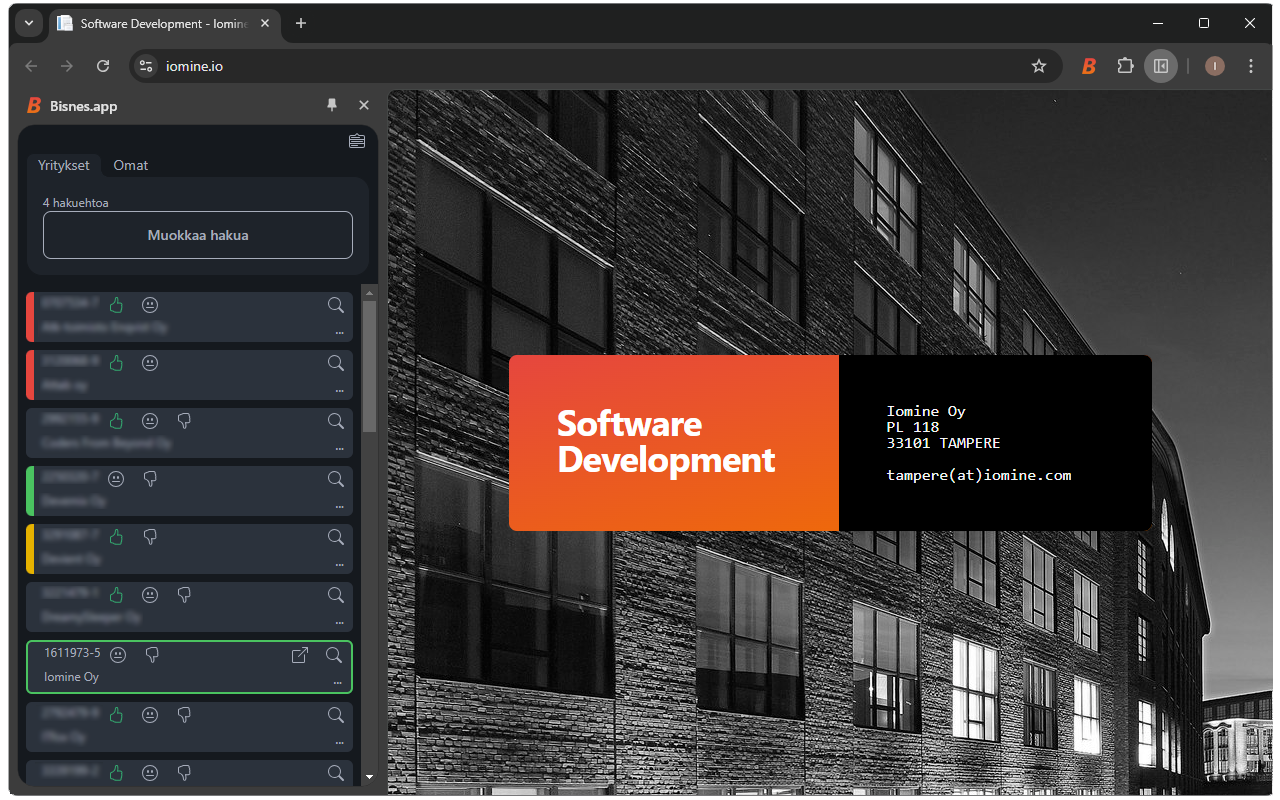Viewport: 1280px width, 800px height.
Task: Select the Yritykset tab
Action: (64, 165)
